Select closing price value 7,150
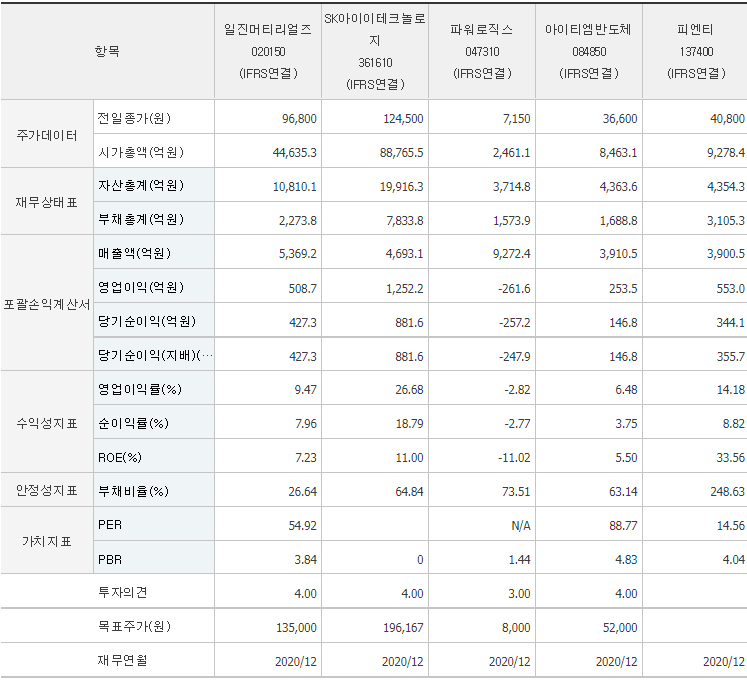Screen dimensions: 747x680 point(516,119)
